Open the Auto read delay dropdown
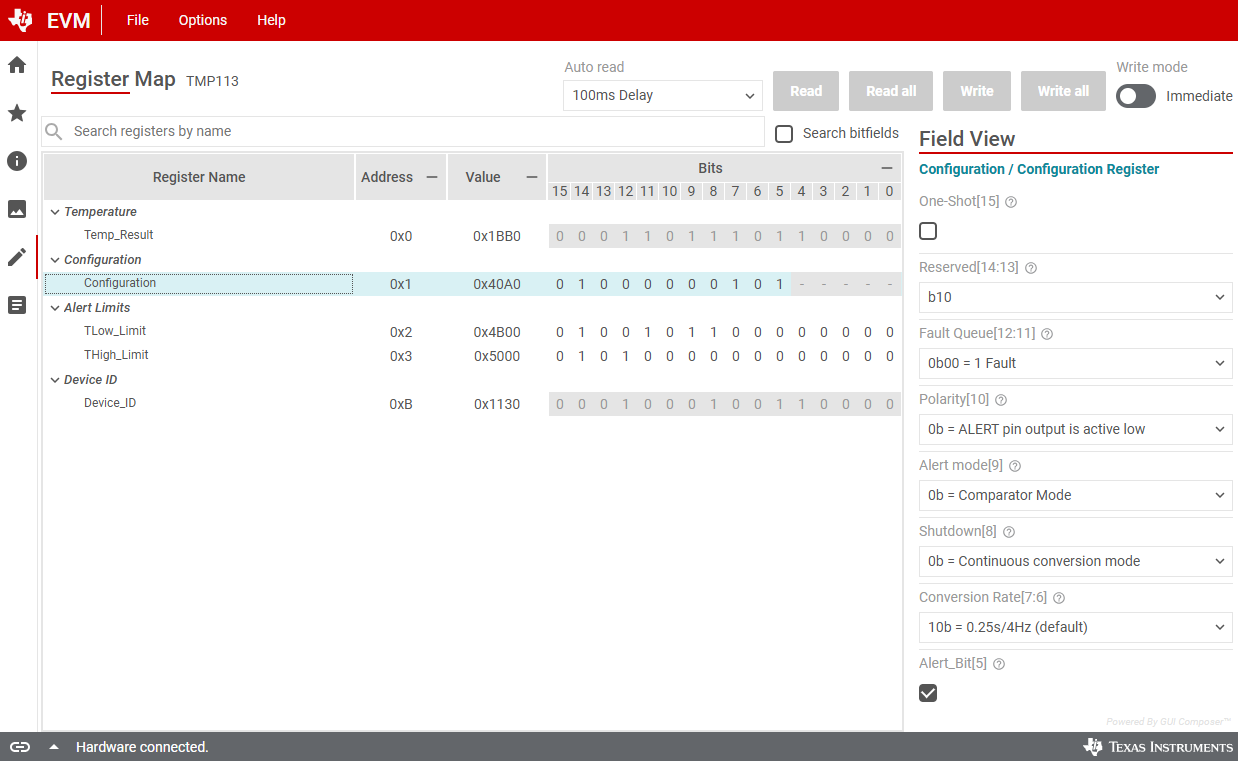 [662, 95]
